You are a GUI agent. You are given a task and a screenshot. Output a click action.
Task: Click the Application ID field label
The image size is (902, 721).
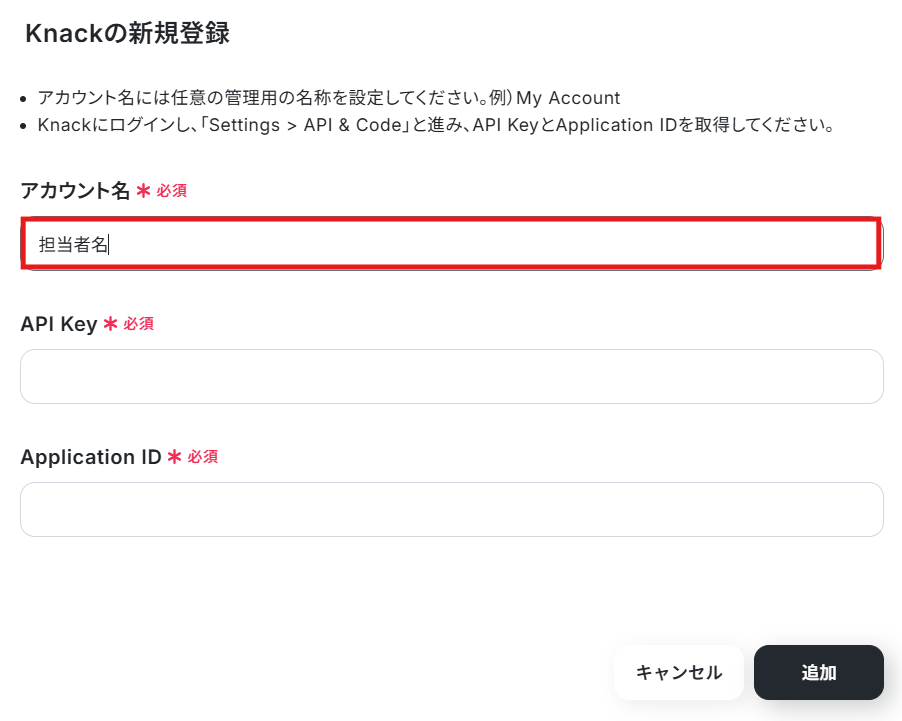[91, 457]
